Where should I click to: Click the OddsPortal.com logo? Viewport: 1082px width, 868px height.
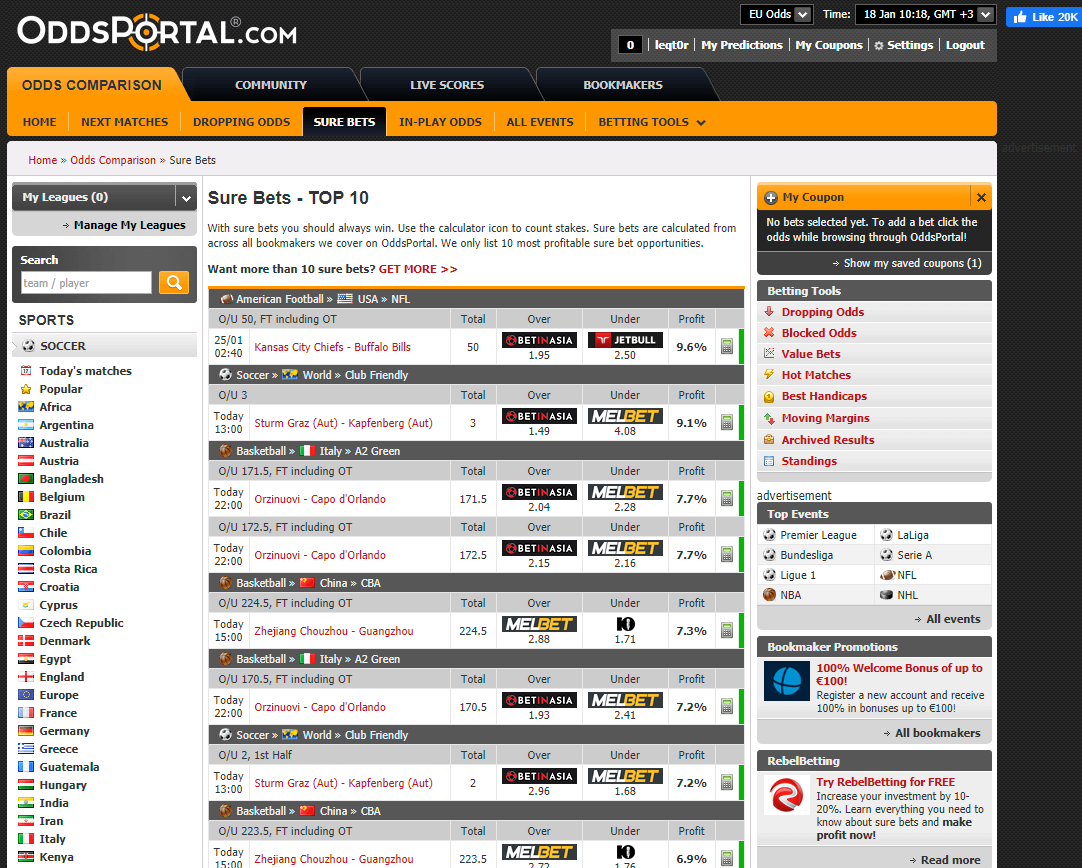pyautogui.click(x=157, y=31)
